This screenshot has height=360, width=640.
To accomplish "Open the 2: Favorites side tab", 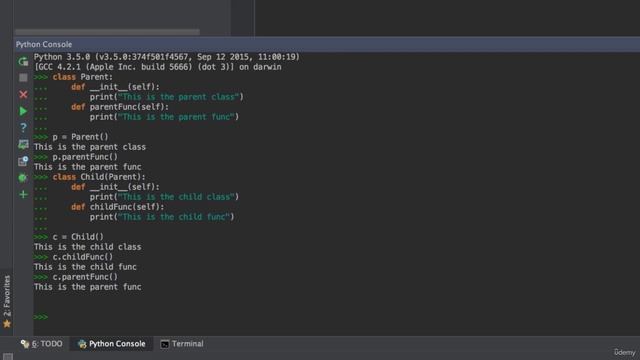I will point(7,296).
